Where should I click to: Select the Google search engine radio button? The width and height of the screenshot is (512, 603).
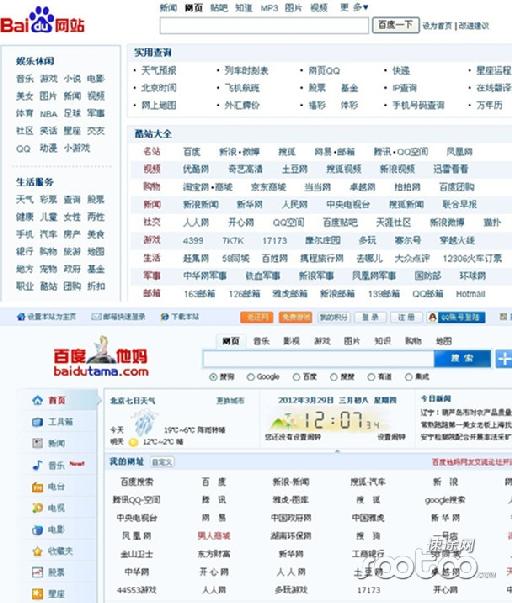[250, 377]
